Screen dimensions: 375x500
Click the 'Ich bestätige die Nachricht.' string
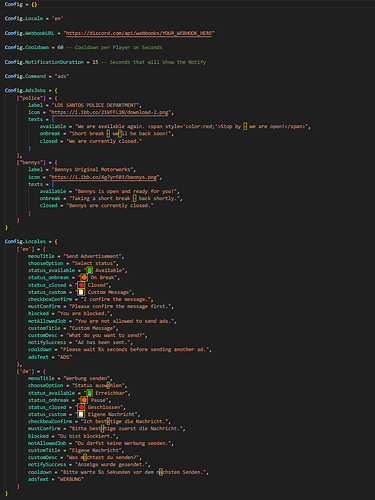[126, 421]
